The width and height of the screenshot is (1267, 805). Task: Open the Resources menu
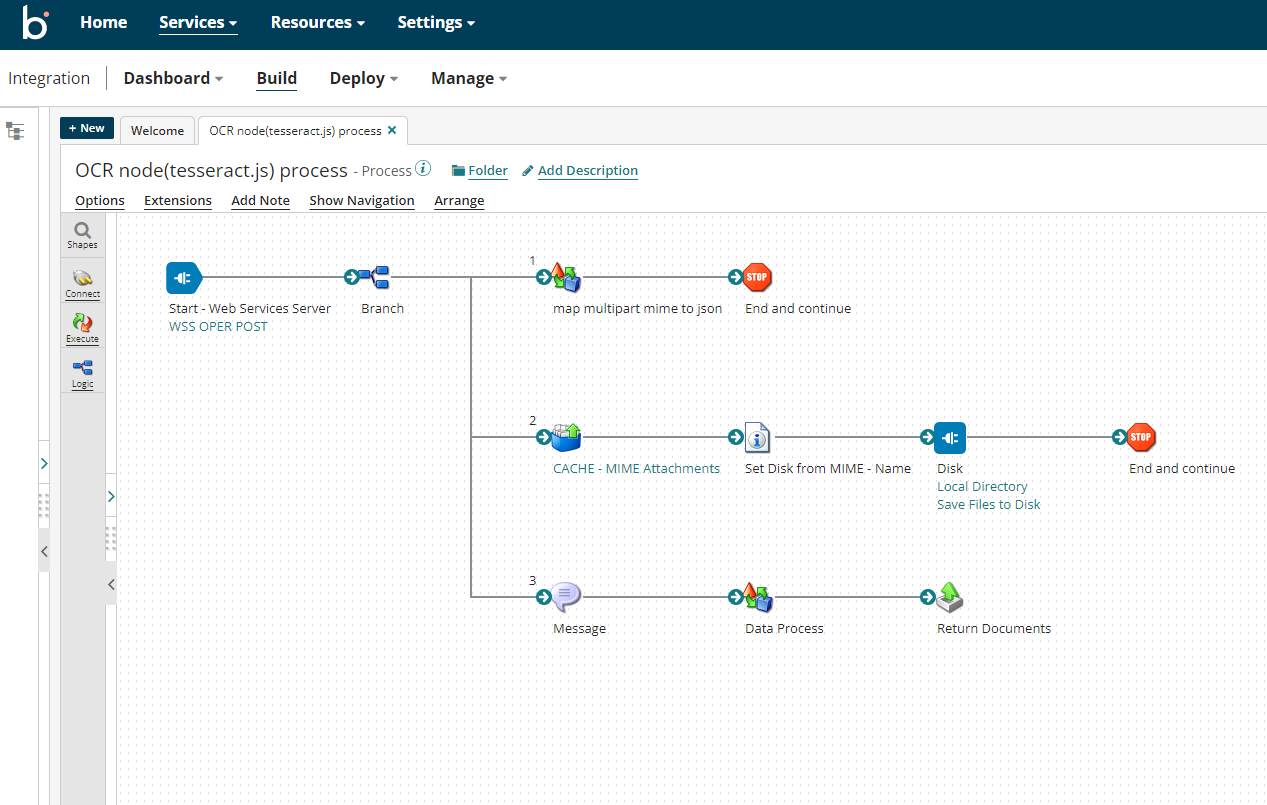coord(317,22)
